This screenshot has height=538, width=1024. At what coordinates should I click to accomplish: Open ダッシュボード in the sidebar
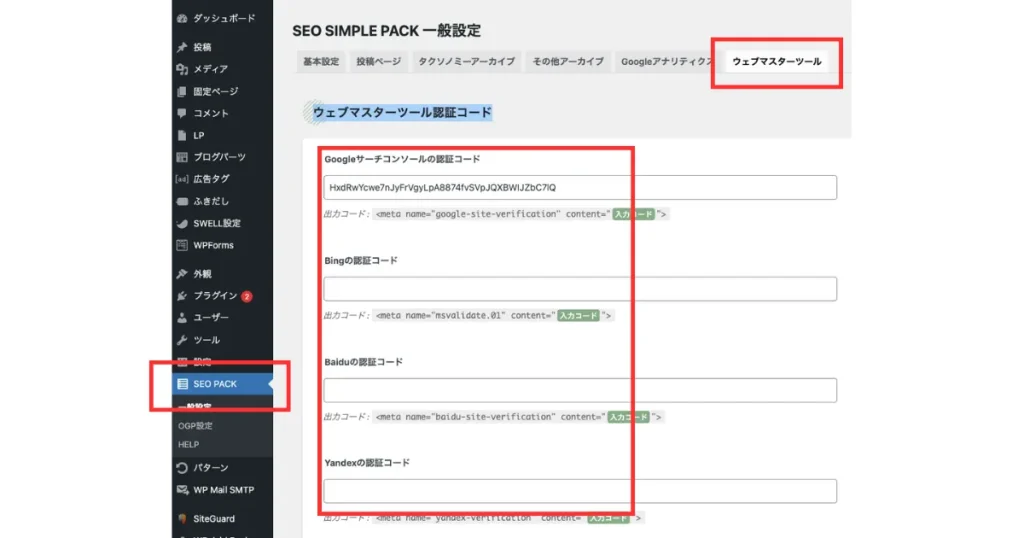[x=222, y=18]
